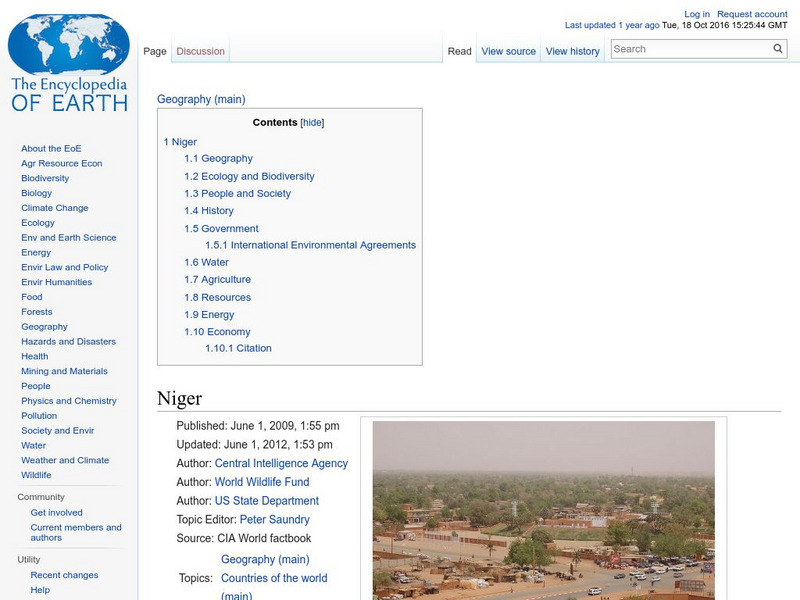Hide the Contents table of contents box
Viewport: 800px width, 600px height.
[x=313, y=122]
